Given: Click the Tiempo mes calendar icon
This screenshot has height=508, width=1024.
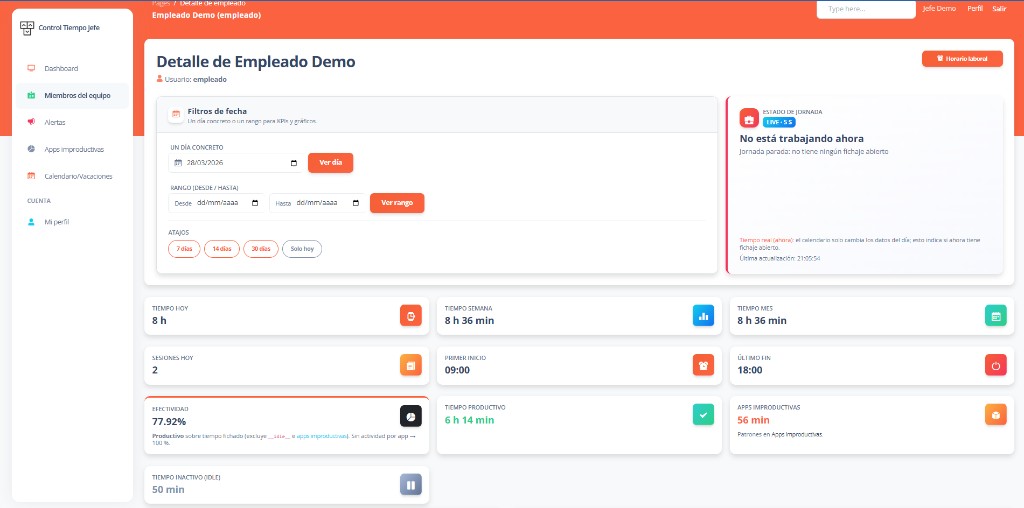Looking at the screenshot, I should [996, 316].
